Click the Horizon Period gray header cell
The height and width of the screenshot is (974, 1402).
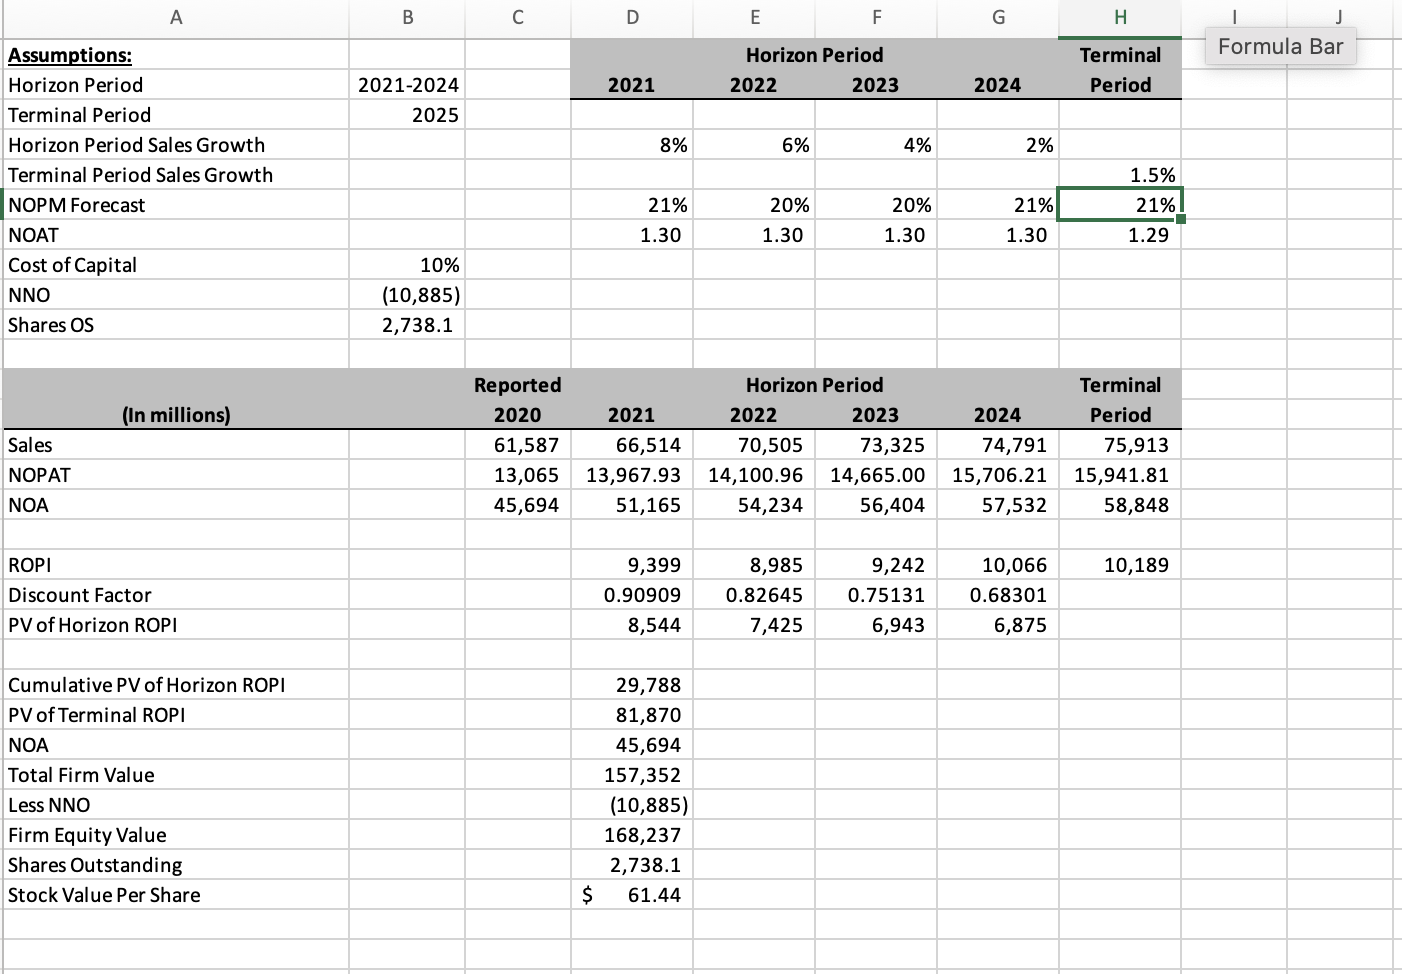click(815, 55)
